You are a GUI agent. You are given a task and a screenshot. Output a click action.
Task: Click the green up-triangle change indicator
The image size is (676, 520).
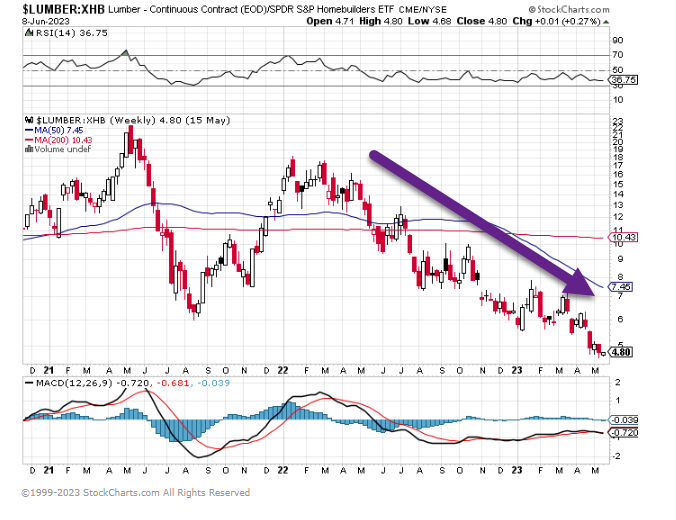pos(606,22)
